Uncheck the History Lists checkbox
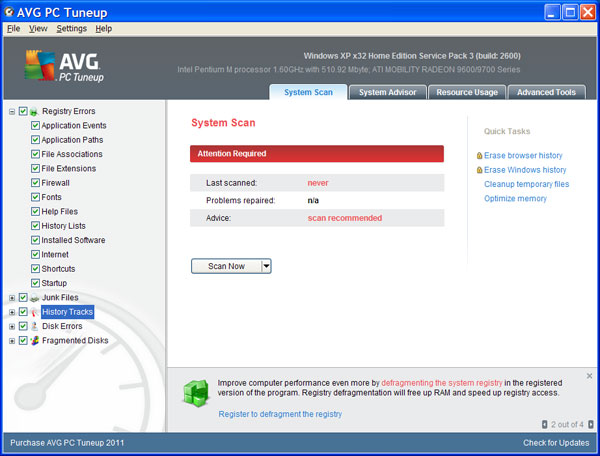The height and width of the screenshot is (456, 600). (35, 226)
